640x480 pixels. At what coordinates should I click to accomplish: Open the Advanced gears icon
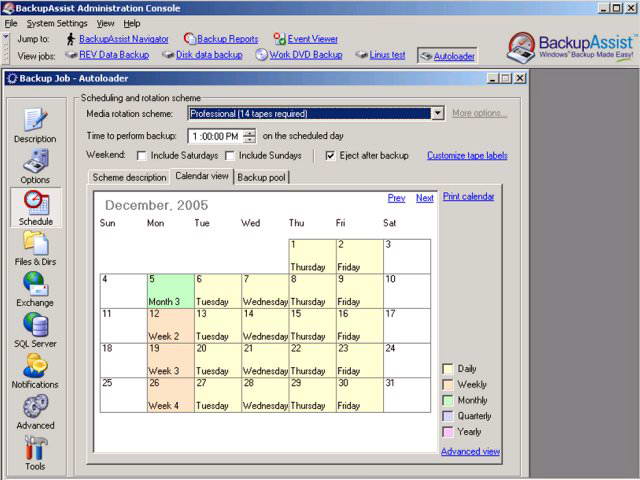[36, 407]
